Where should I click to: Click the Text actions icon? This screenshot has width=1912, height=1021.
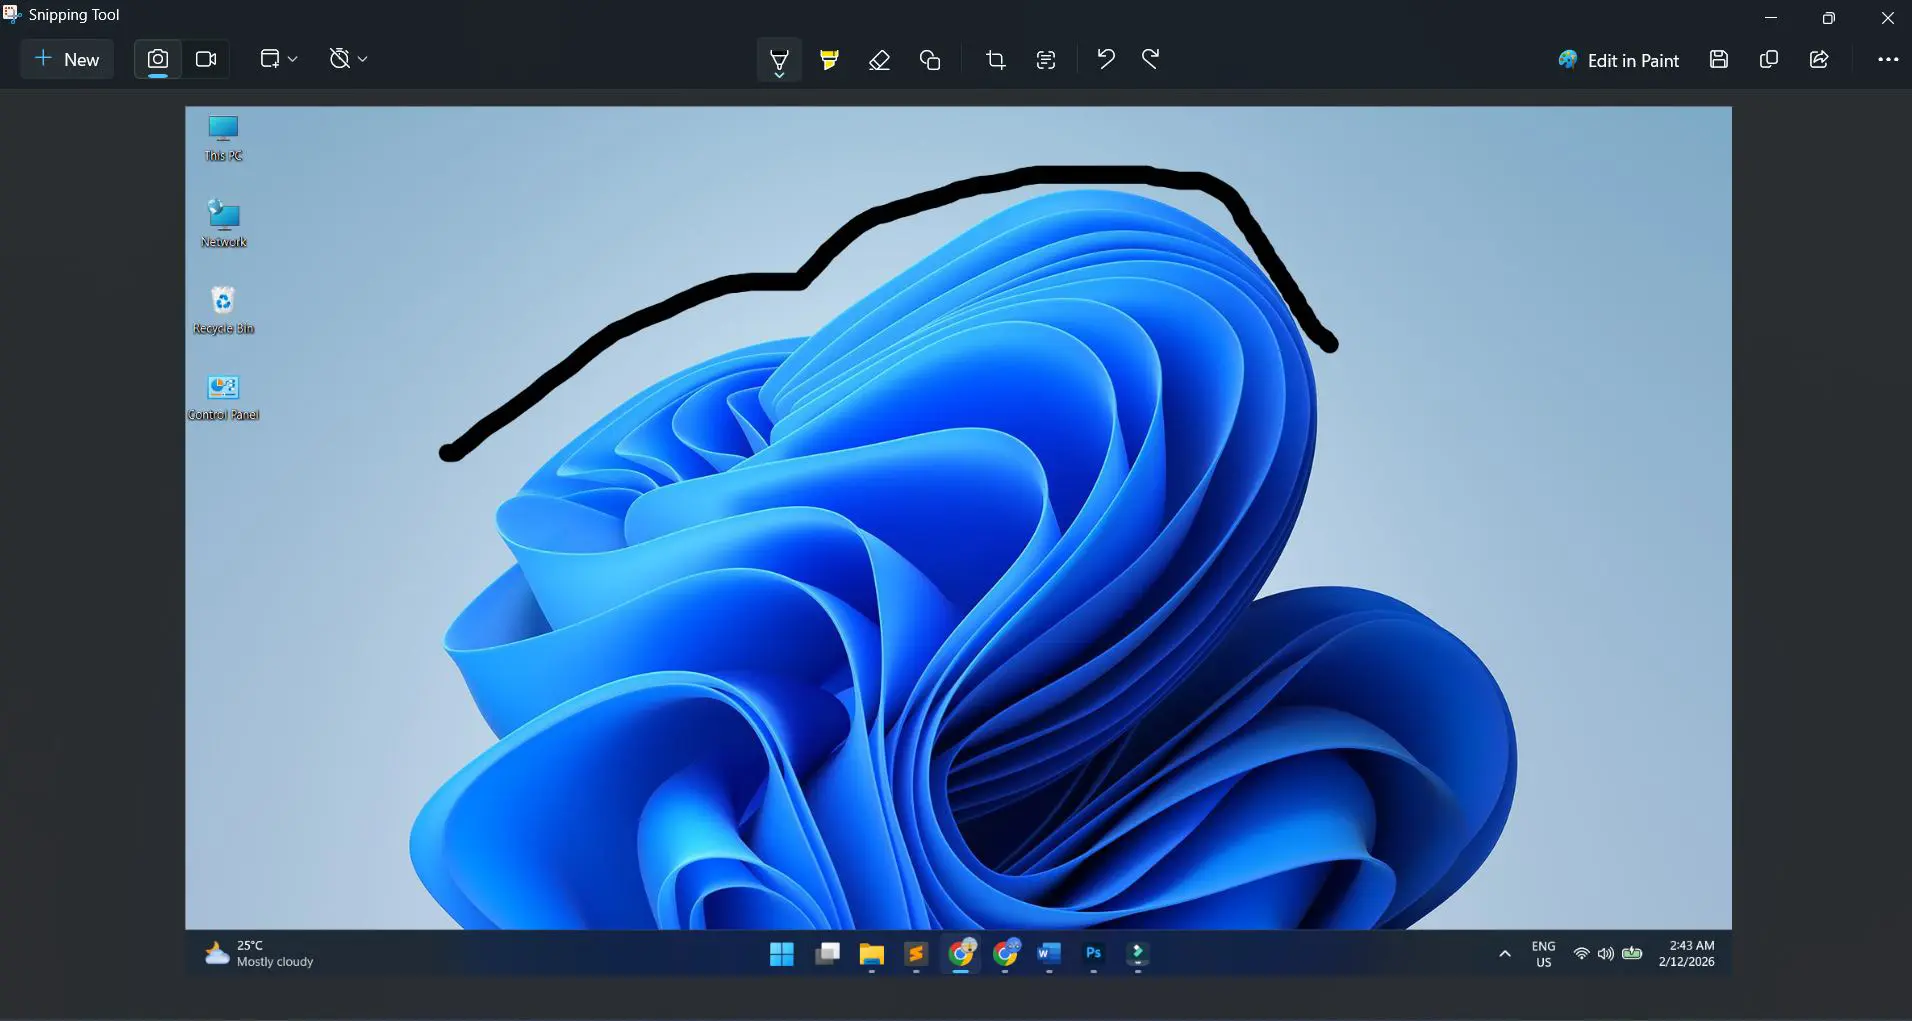point(1045,59)
